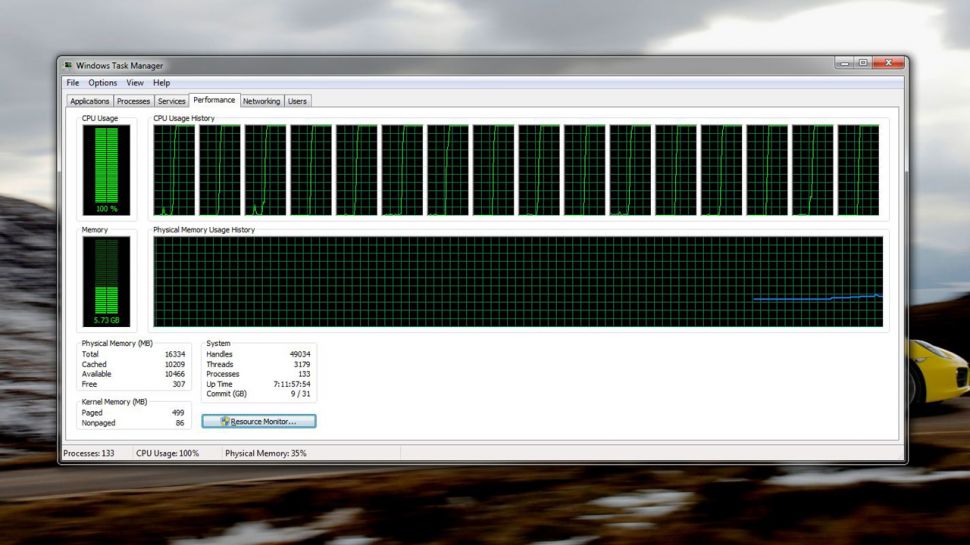Image resolution: width=970 pixels, height=545 pixels.
Task: Switch to the Networking tab
Action: pos(262,101)
